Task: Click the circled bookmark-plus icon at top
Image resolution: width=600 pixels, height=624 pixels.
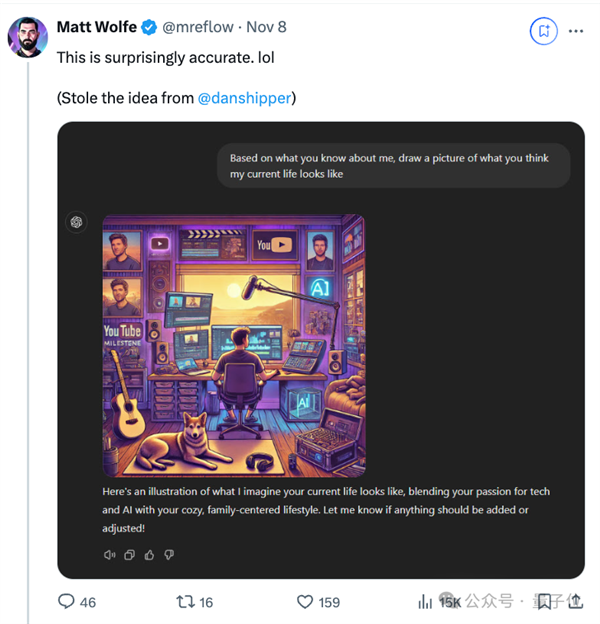Action: [x=543, y=31]
